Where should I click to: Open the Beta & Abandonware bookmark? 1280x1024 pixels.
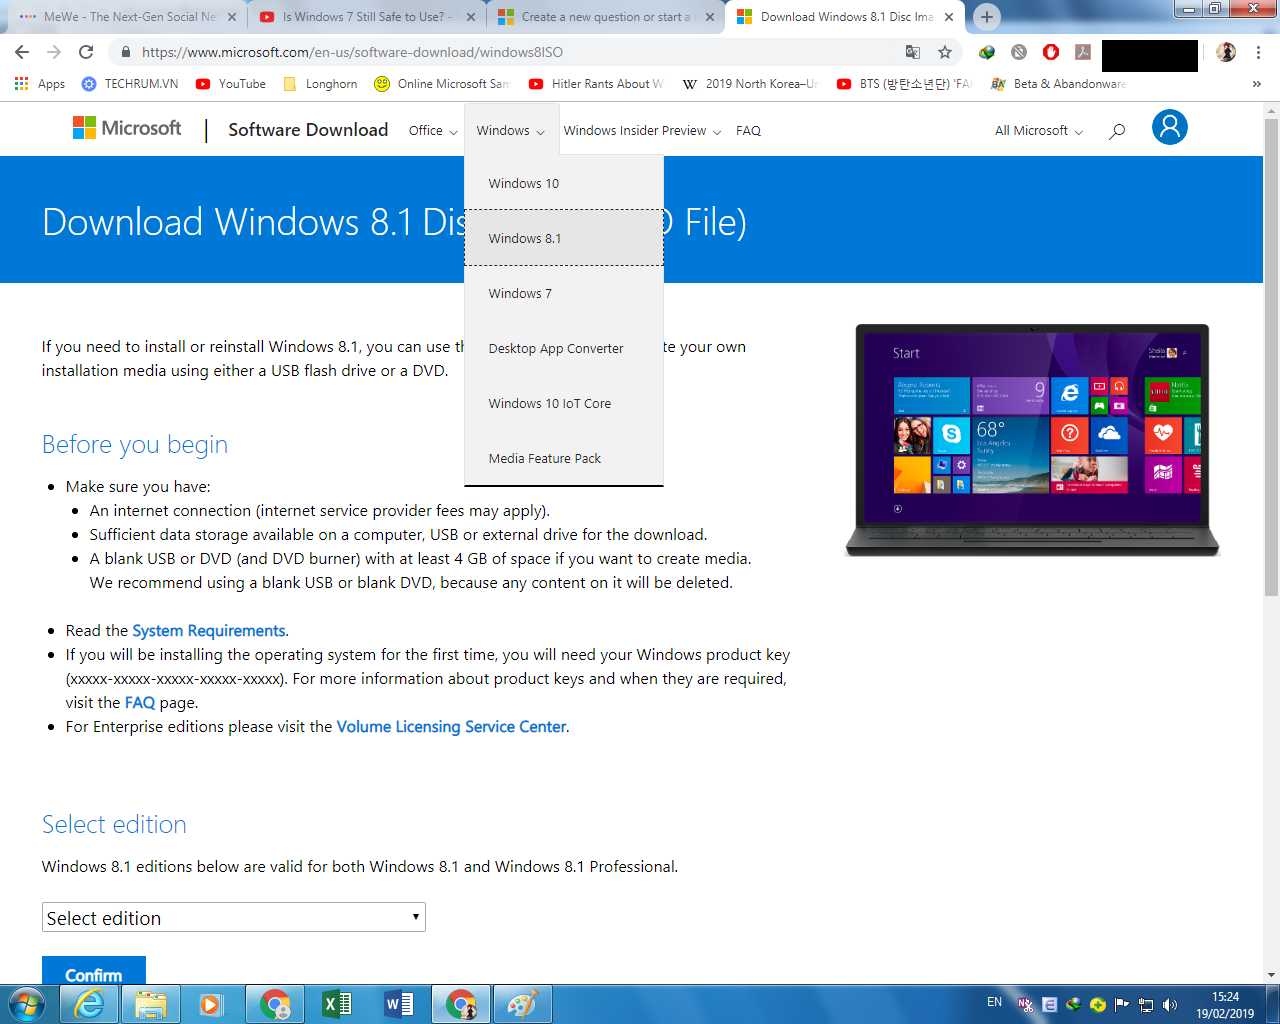click(1059, 84)
